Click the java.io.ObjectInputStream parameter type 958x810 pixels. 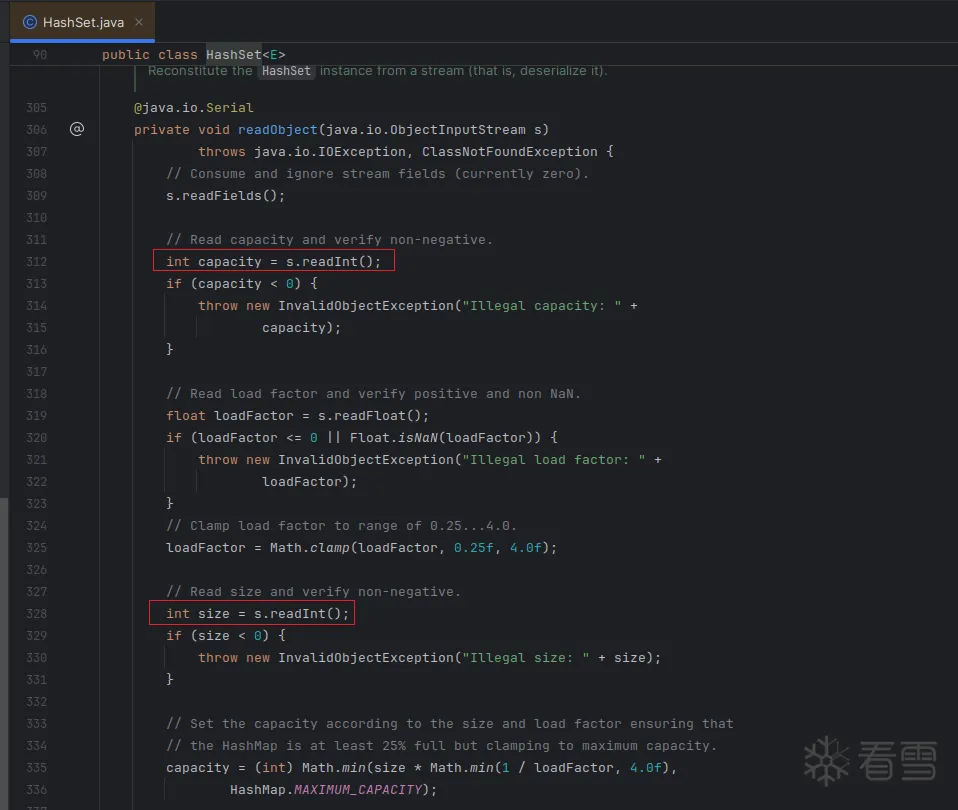[425, 130]
